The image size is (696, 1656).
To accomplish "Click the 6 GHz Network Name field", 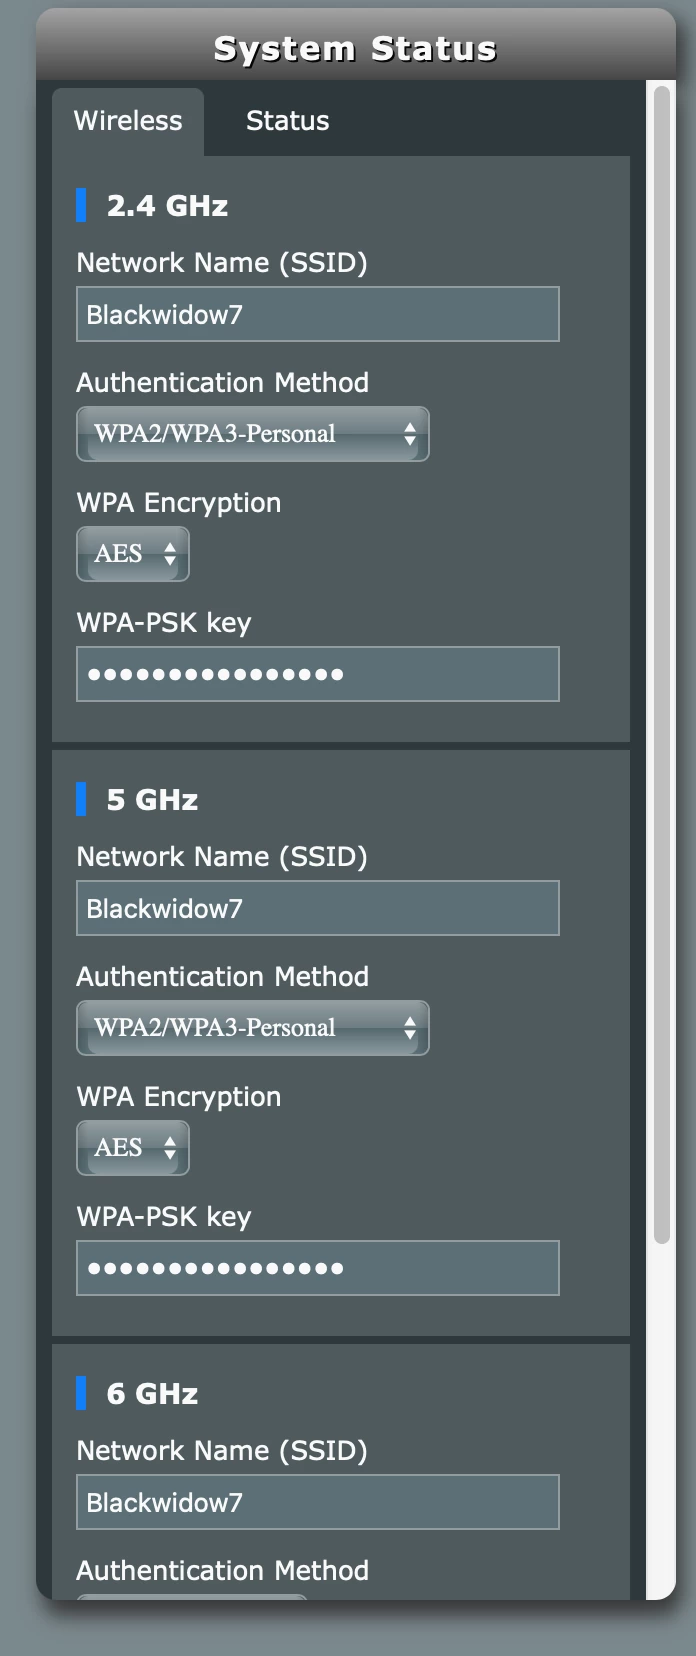I will [x=318, y=1502].
